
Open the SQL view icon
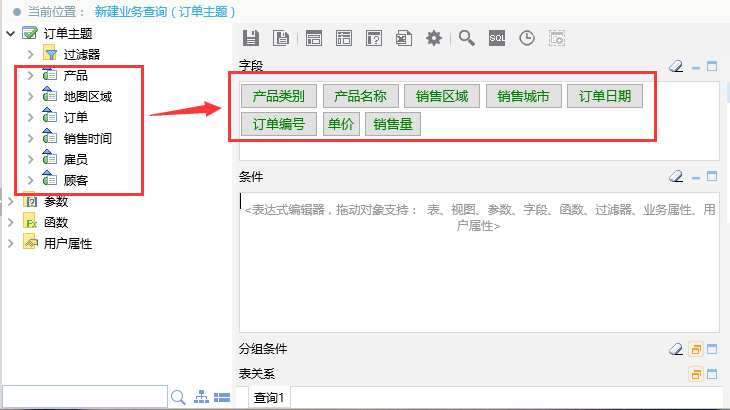[497, 38]
